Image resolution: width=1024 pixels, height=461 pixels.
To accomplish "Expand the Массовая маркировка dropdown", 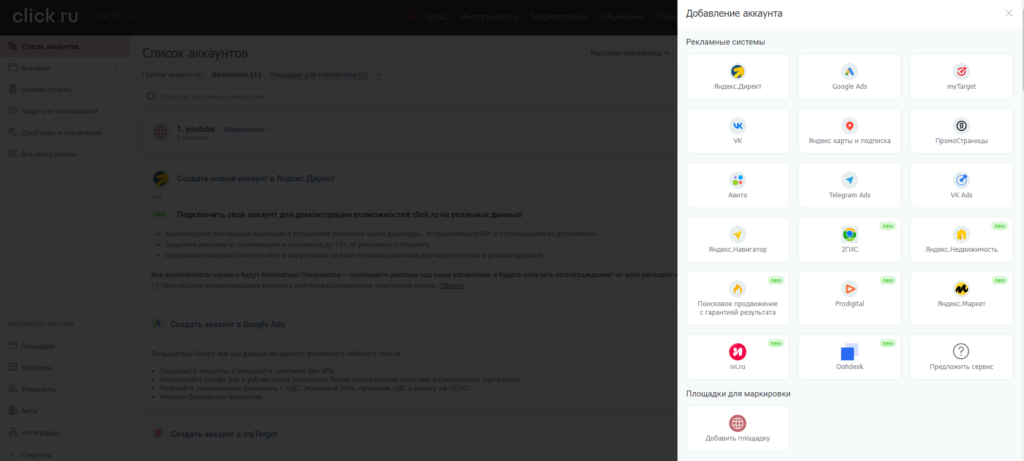I will pos(630,54).
